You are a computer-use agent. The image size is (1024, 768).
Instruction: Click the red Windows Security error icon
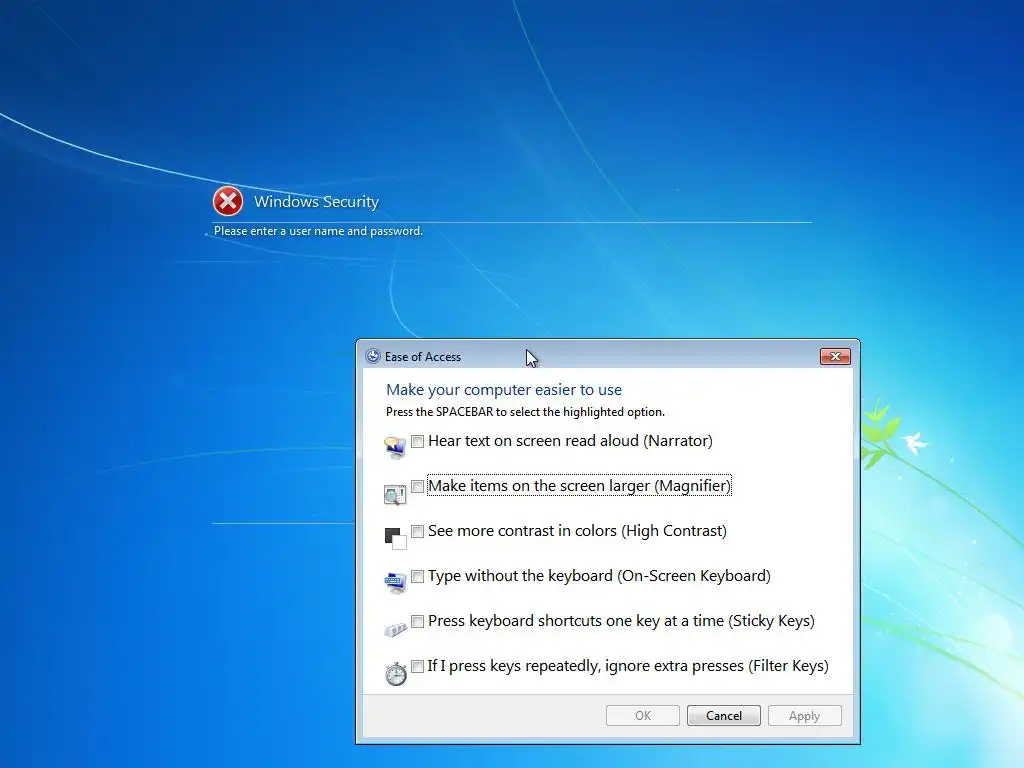coord(228,201)
